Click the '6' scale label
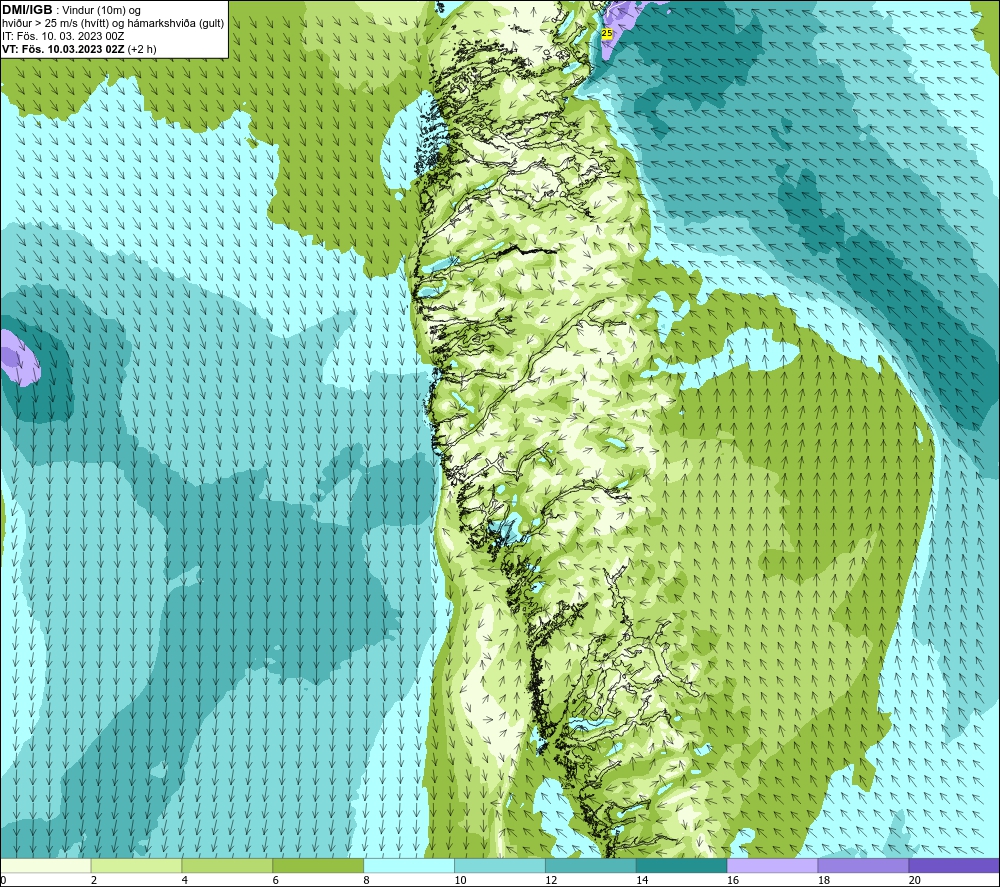 pos(276,881)
